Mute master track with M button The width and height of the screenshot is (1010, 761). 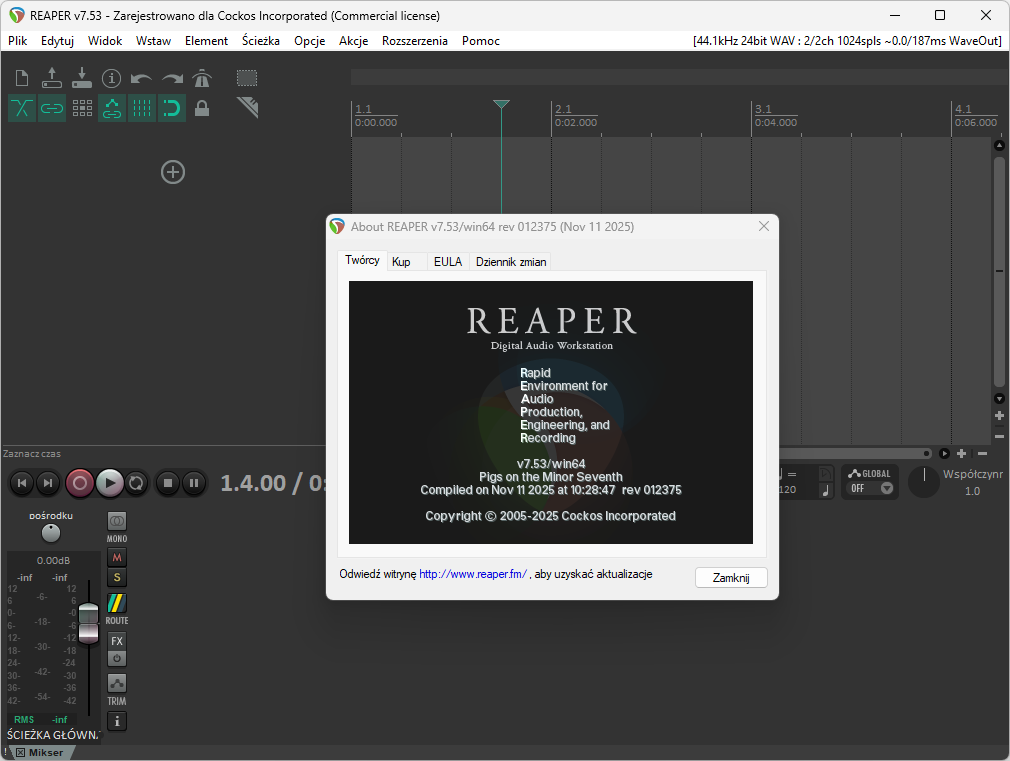point(117,557)
